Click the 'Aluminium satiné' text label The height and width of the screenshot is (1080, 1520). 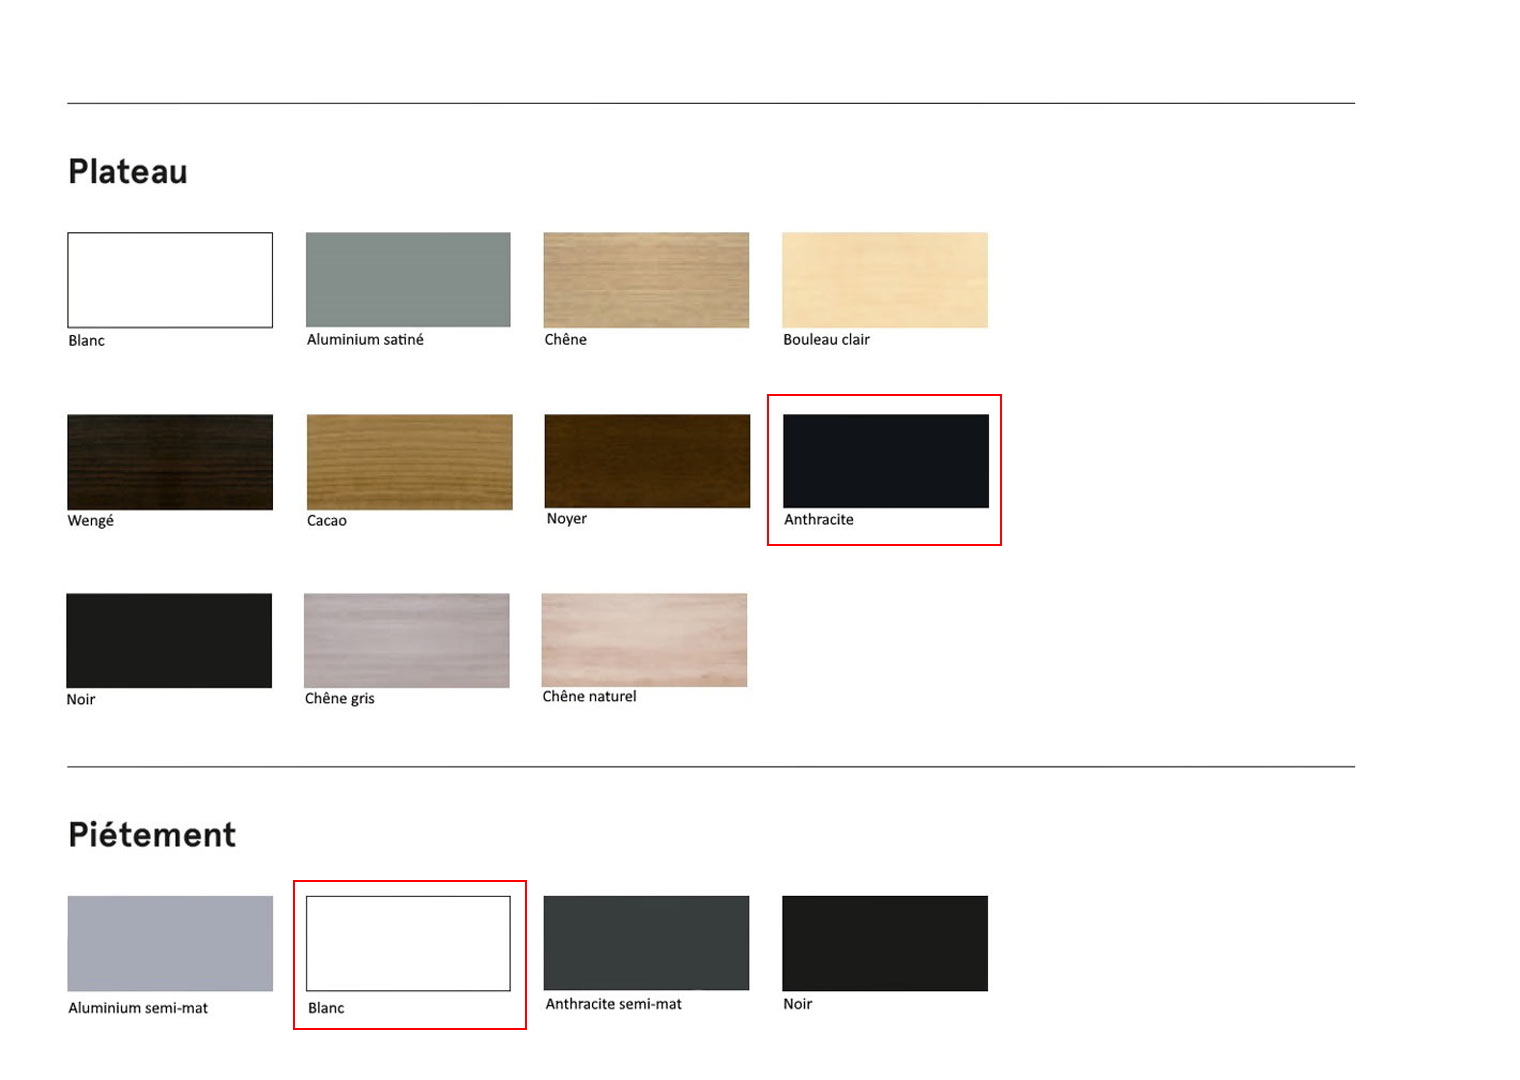point(365,340)
